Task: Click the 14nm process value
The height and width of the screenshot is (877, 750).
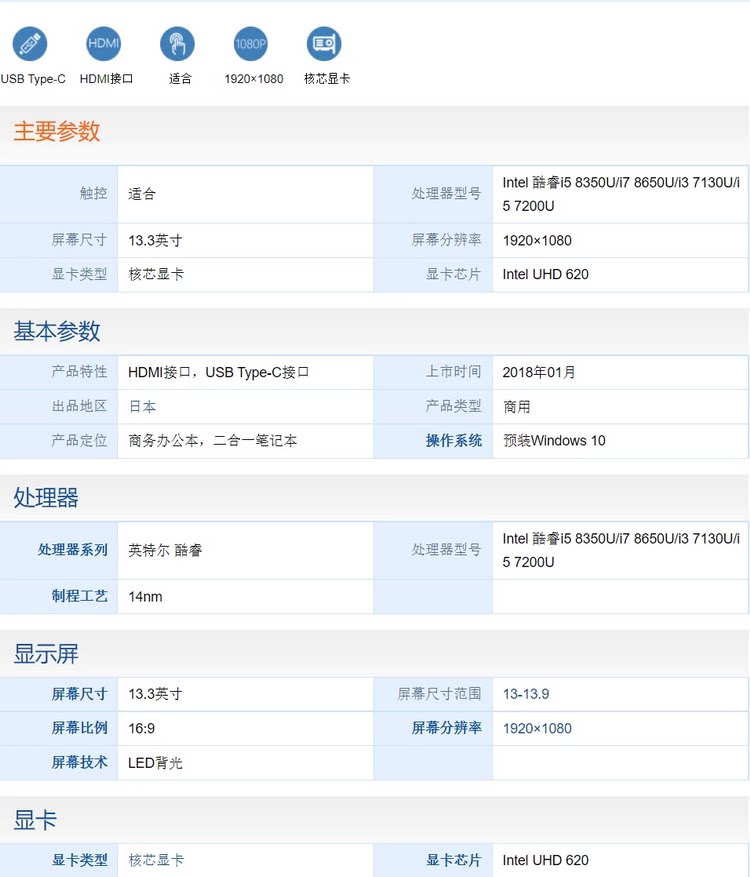Action: (145, 596)
